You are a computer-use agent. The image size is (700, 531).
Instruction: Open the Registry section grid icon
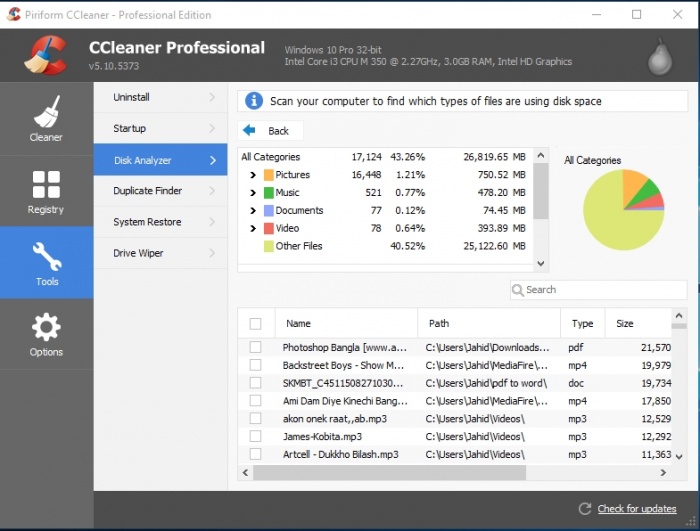(46, 184)
